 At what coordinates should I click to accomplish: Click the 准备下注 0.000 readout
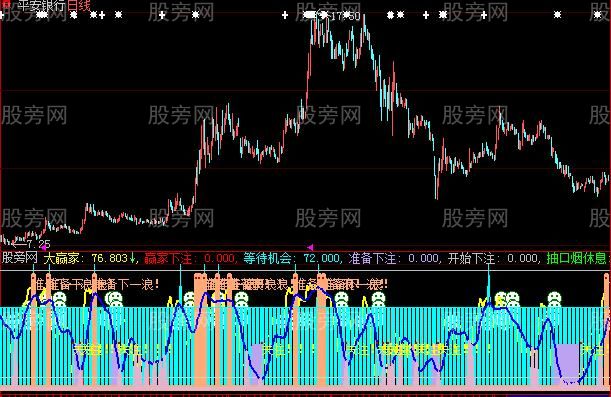click(x=394, y=258)
